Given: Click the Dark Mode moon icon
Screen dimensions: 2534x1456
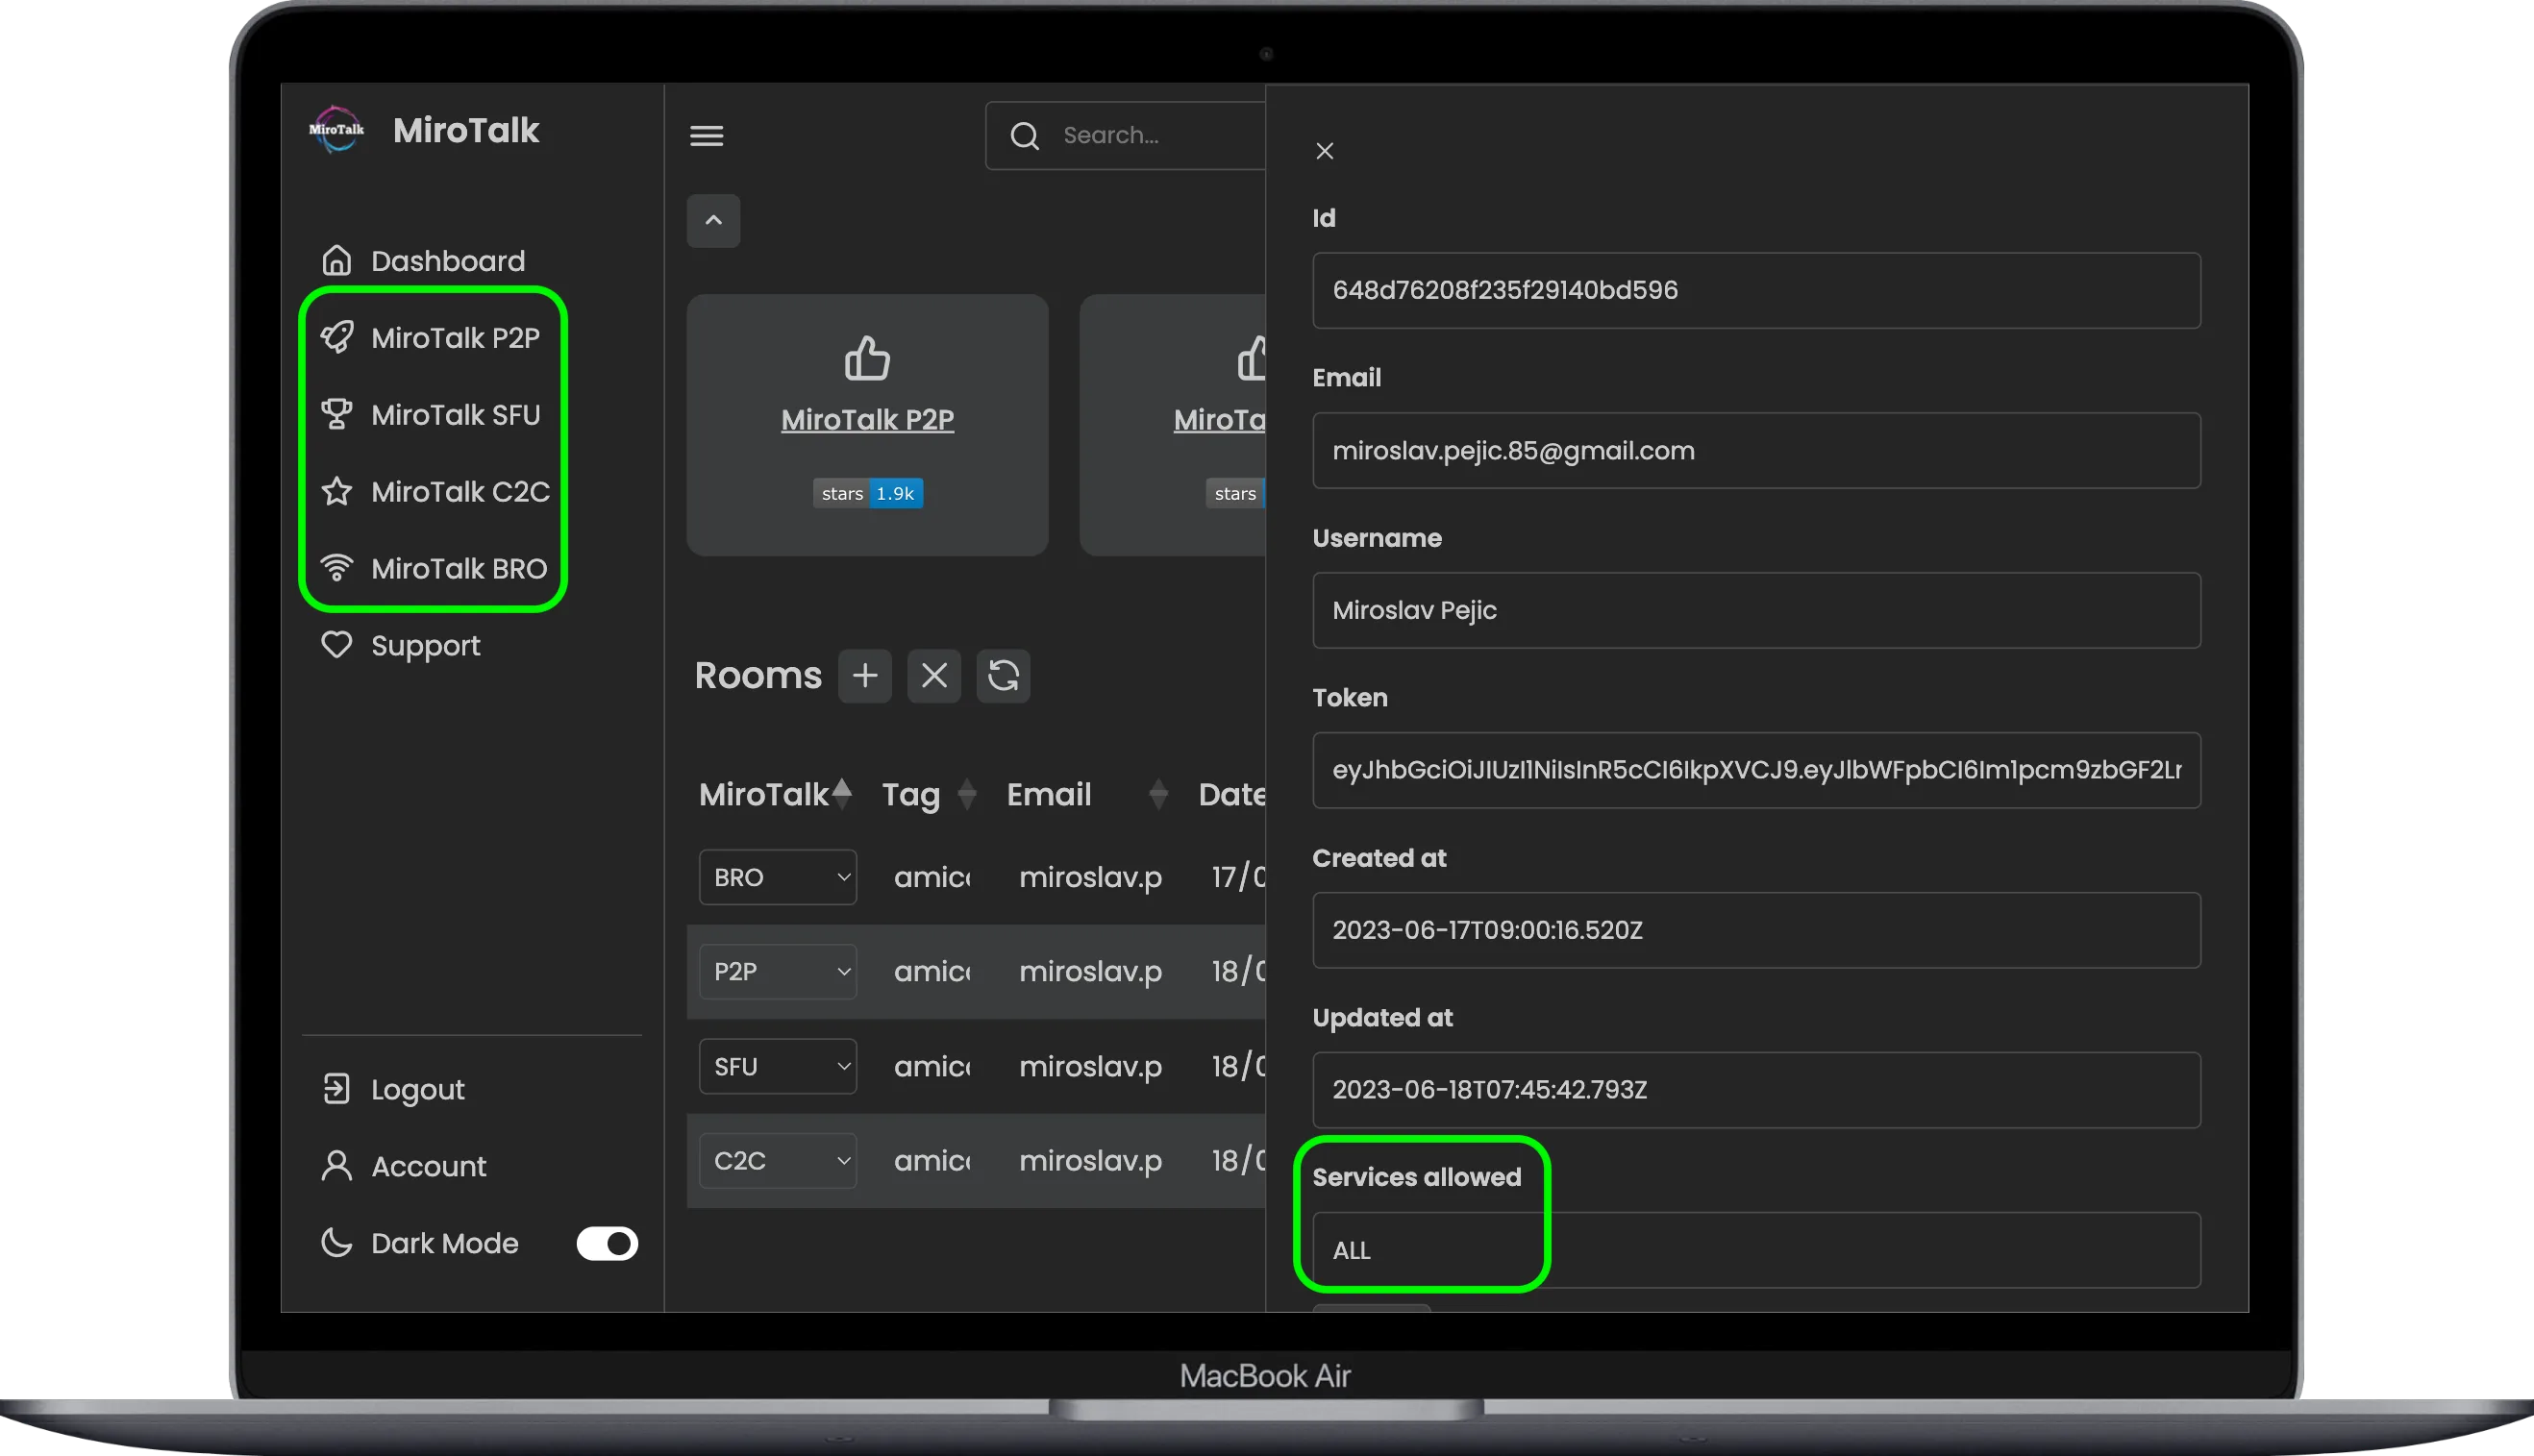Looking at the screenshot, I should [x=337, y=1243].
